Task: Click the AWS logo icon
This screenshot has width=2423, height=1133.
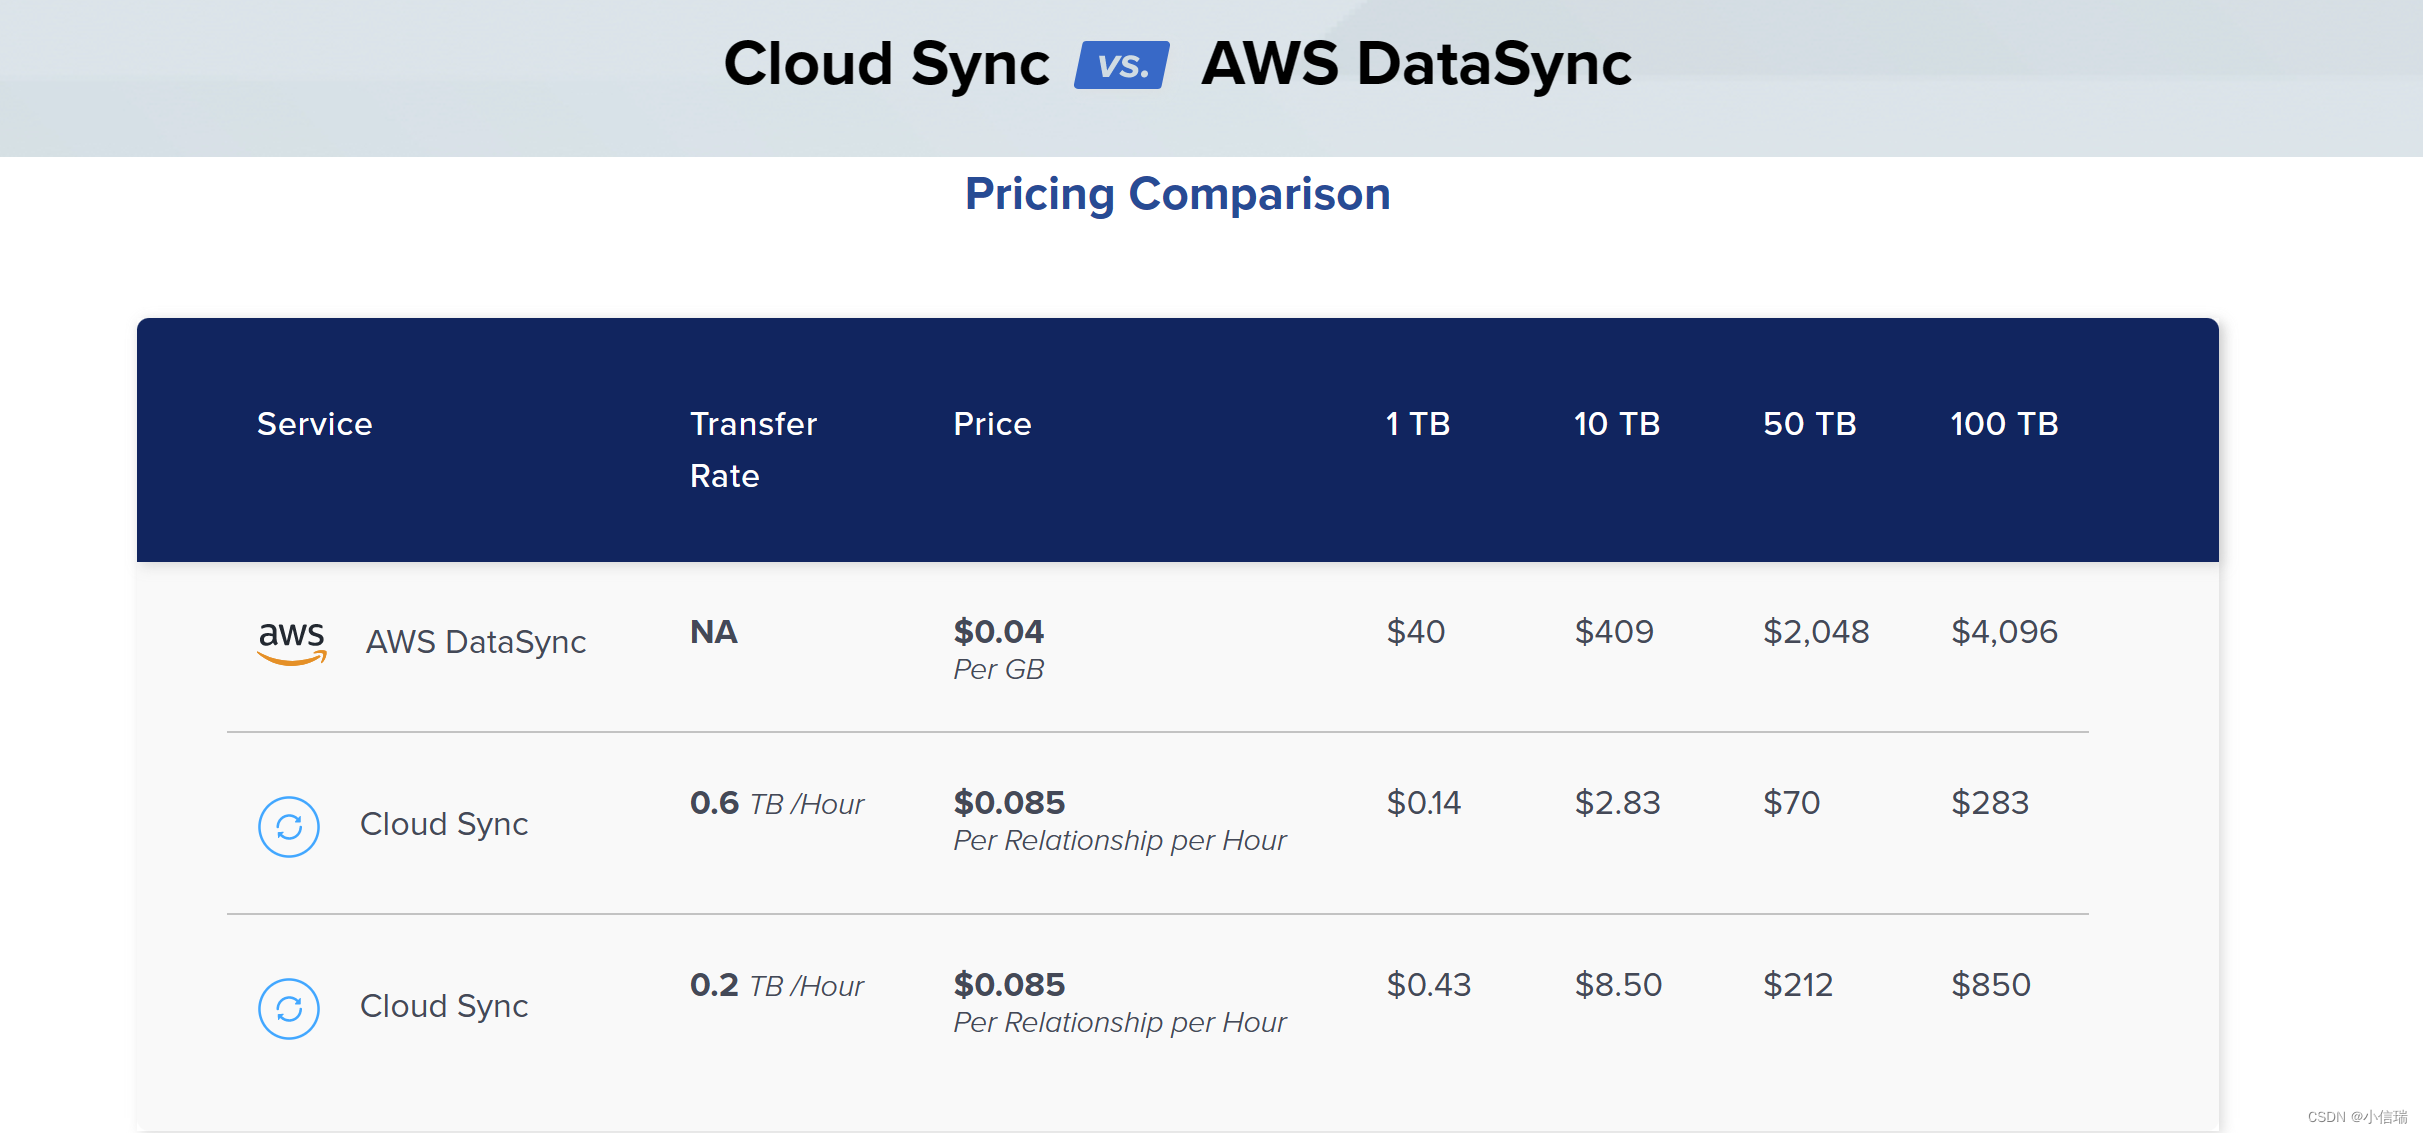Action: 292,642
